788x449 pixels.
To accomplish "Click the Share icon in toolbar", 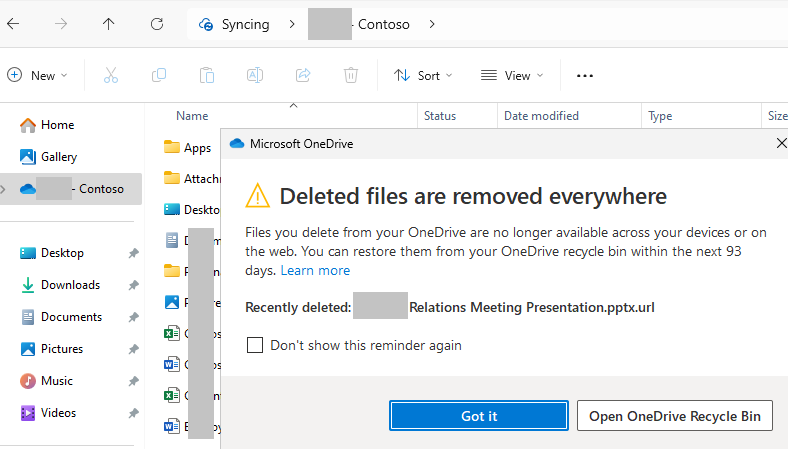I will (303, 75).
